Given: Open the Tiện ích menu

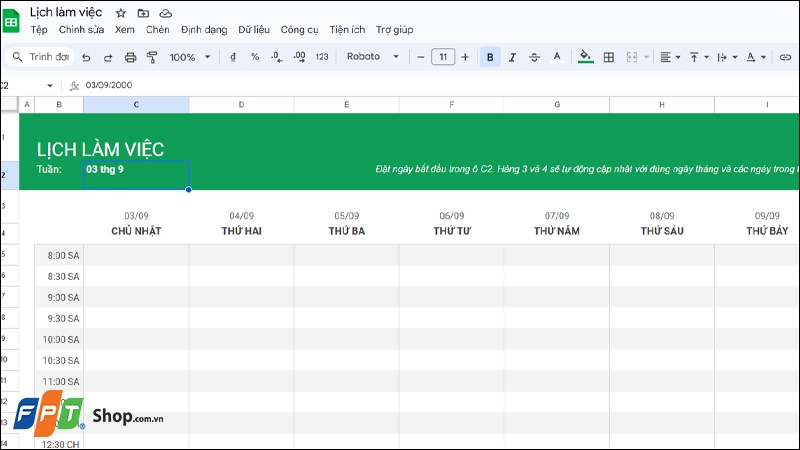Looking at the screenshot, I should [x=347, y=30].
